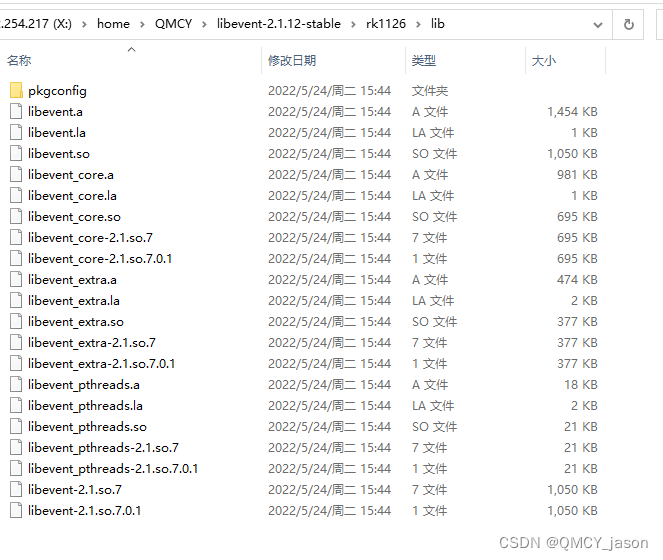Expand the chevron after rk1126 in path
Image resolution: width=663 pixels, height=560 pixels.
[418, 25]
